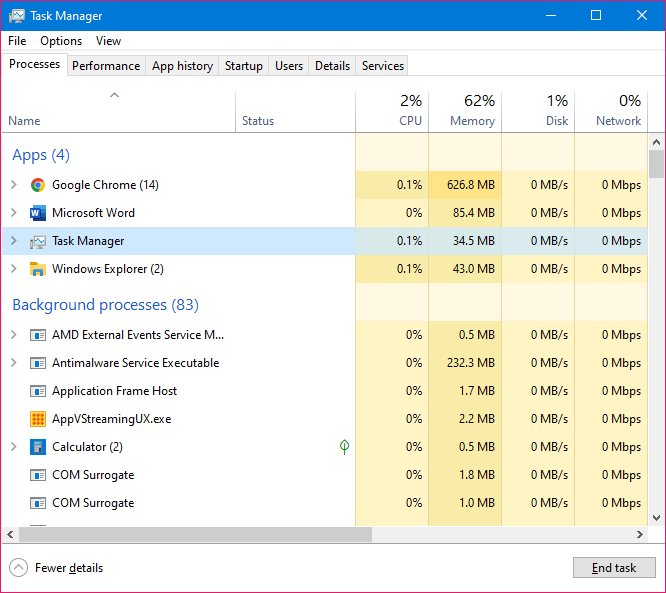This screenshot has width=666, height=593.
Task: Select the Google Chrome (14) process name
Action: tap(105, 185)
